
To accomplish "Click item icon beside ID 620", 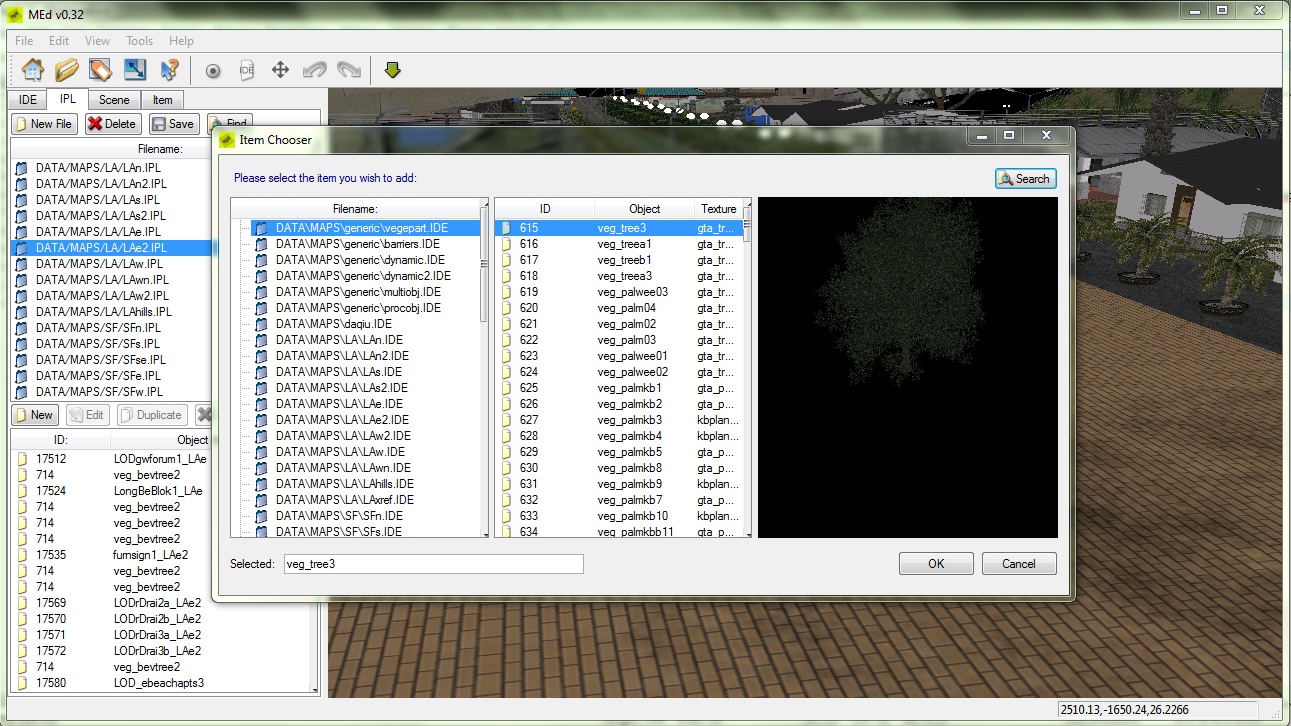I will (x=506, y=308).
